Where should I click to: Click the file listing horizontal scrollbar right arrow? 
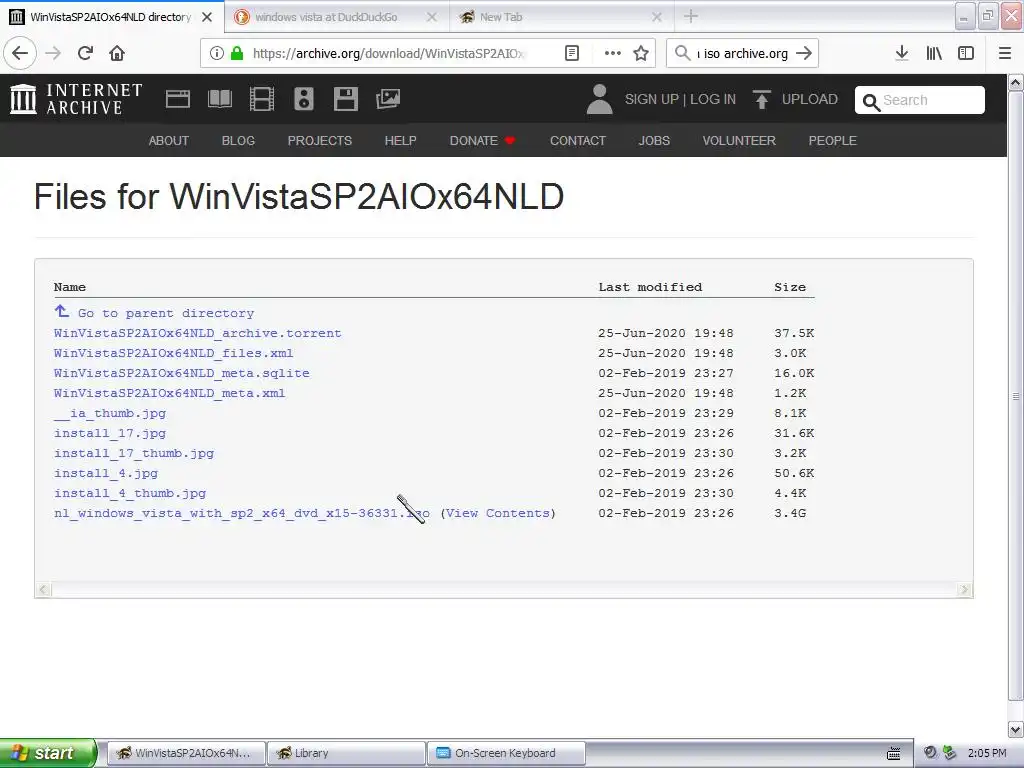pyautogui.click(x=964, y=590)
